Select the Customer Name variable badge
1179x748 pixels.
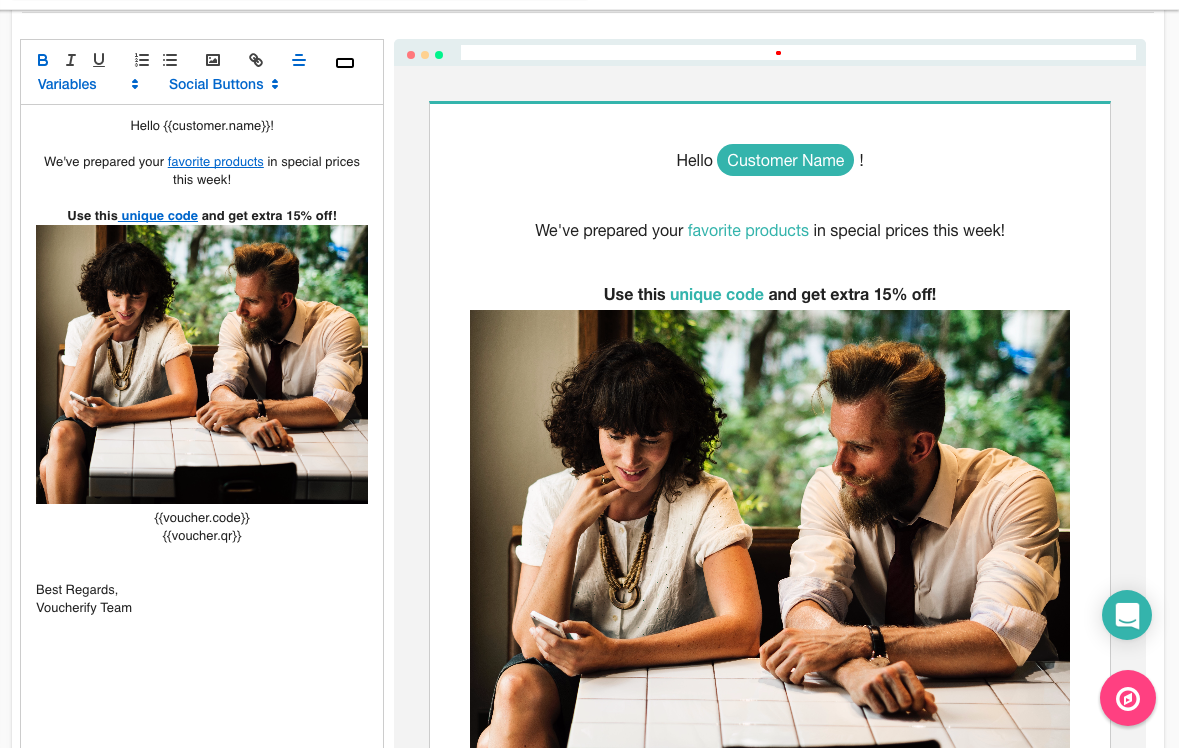tap(785, 161)
